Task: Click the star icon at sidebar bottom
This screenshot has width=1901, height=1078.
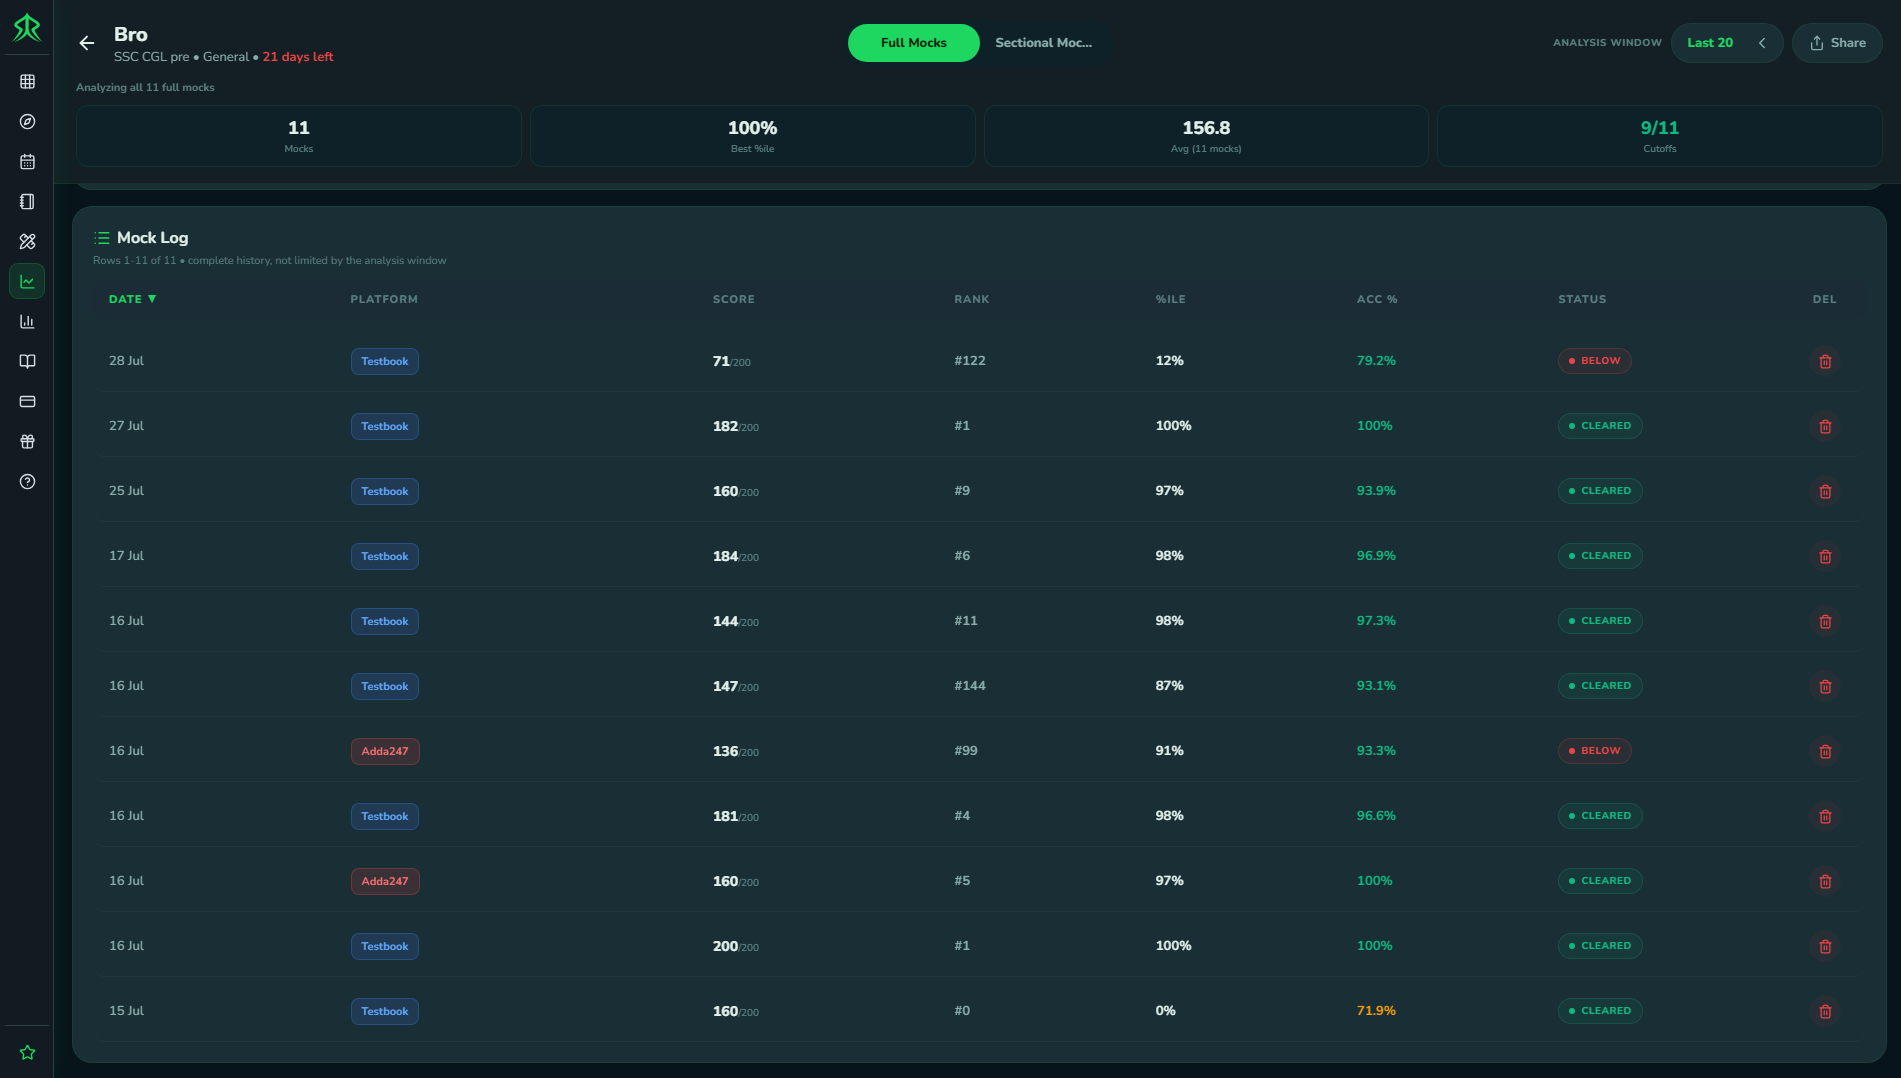Action: pyautogui.click(x=27, y=1052)
